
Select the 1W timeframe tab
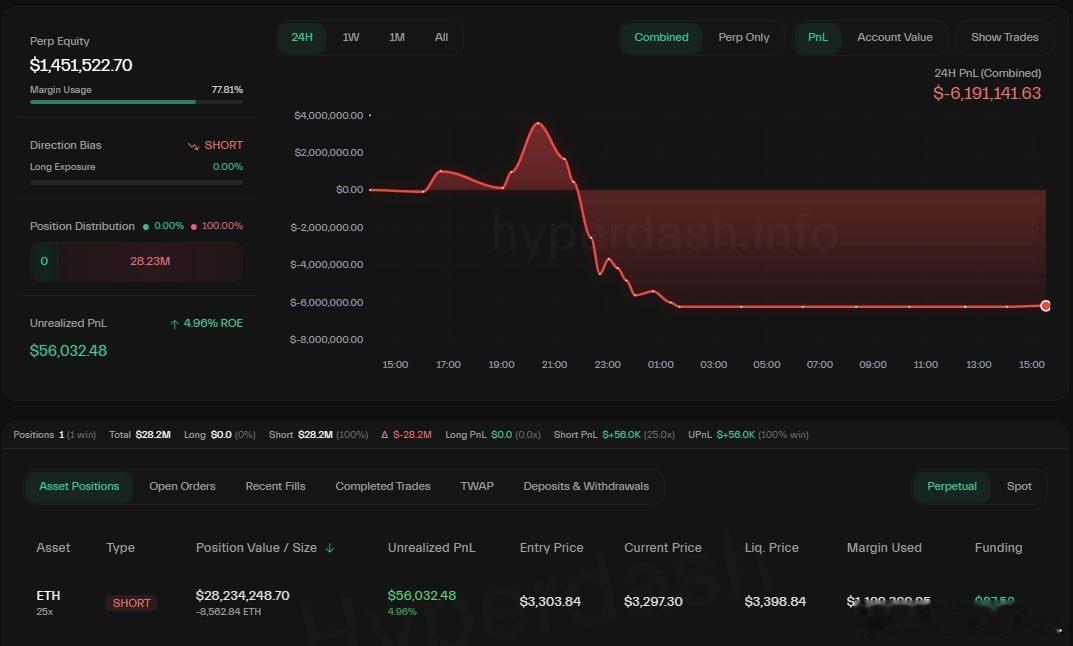tap(351, 37)
